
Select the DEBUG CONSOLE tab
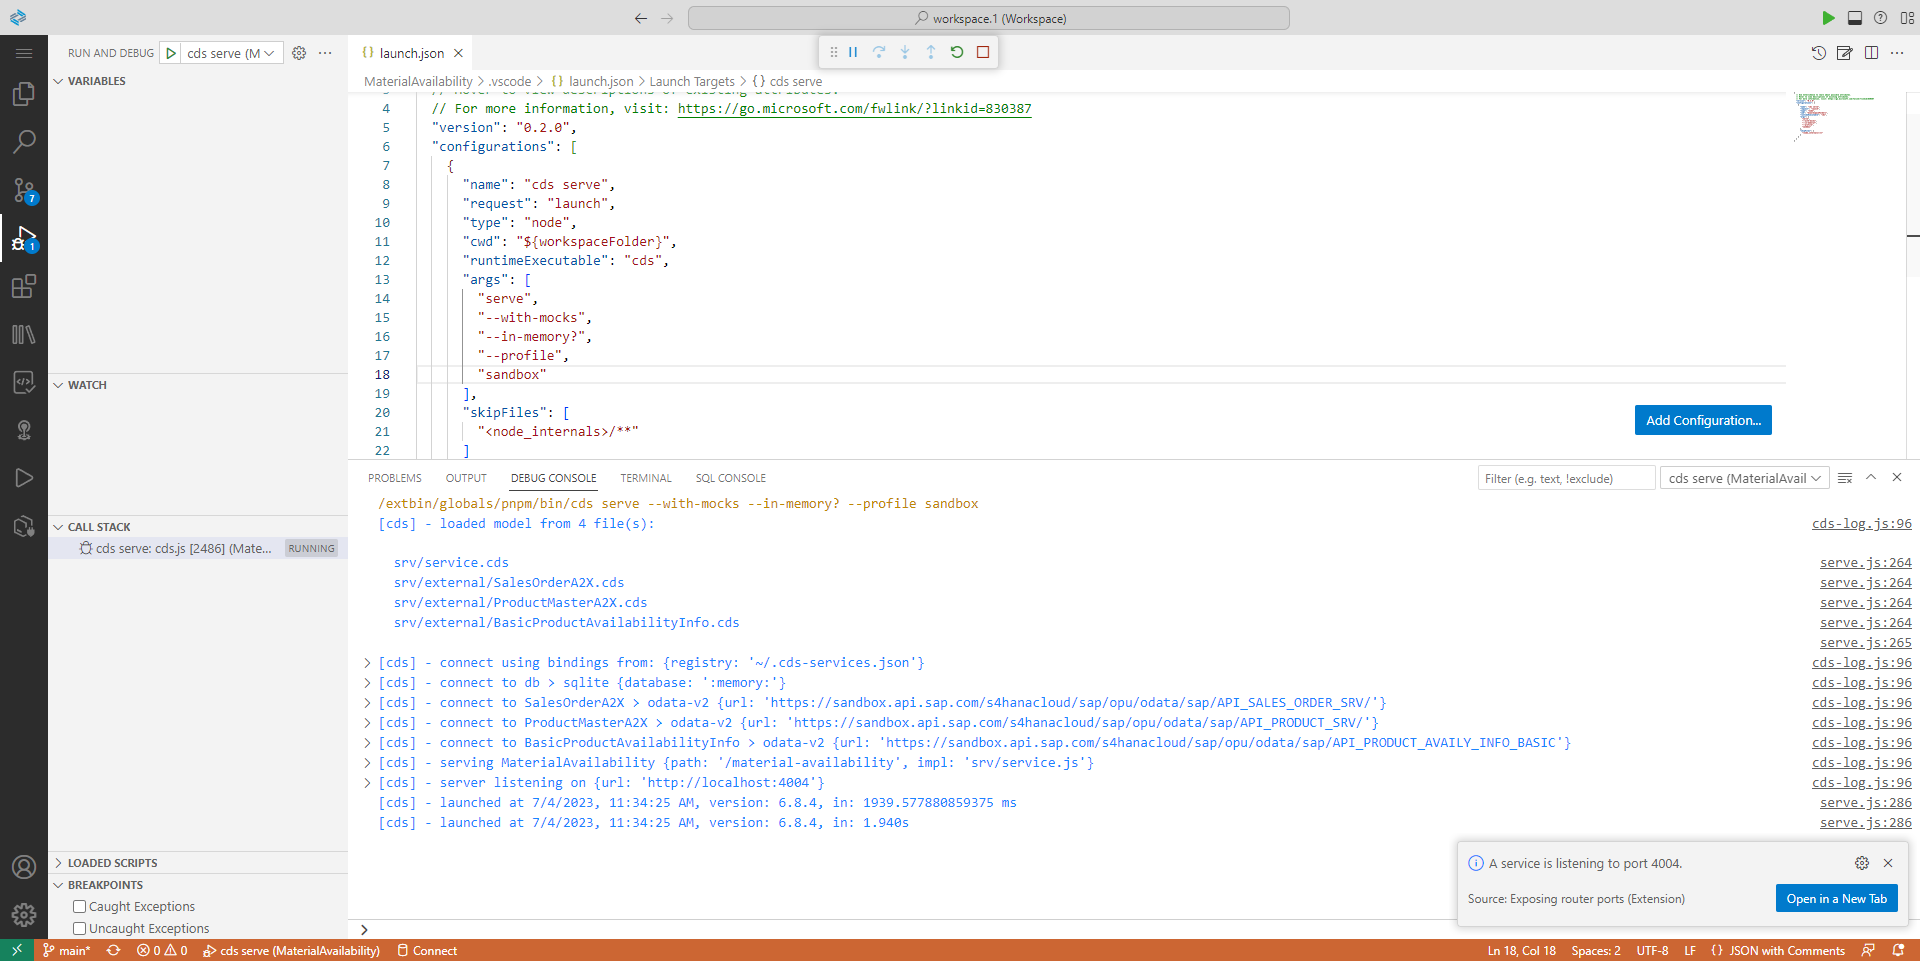pyautogui.click(x=553, y=478)
